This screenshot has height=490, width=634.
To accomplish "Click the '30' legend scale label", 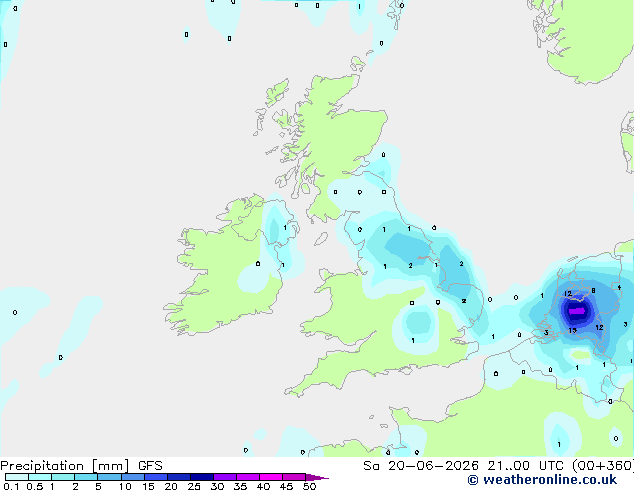I will click(217, 486).
